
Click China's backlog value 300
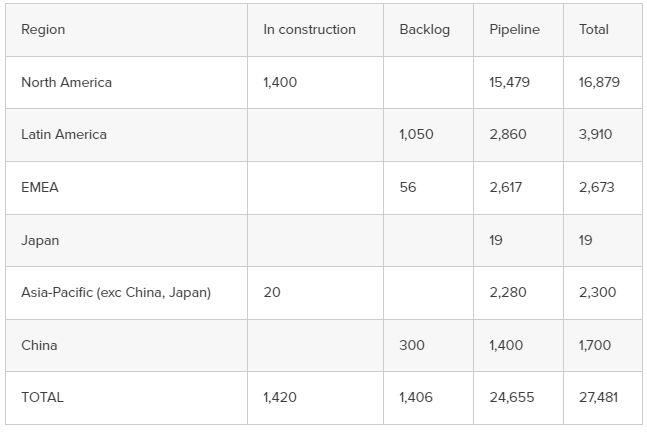412,345
